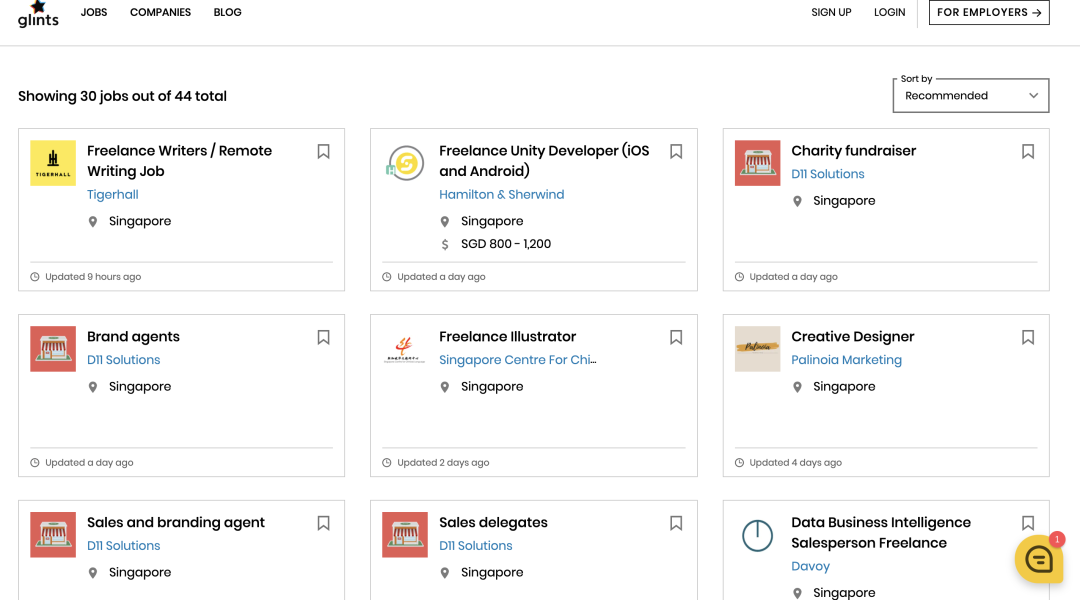Open the Glints home logo
The image size is (1080, 600).
tap(38, 14)
